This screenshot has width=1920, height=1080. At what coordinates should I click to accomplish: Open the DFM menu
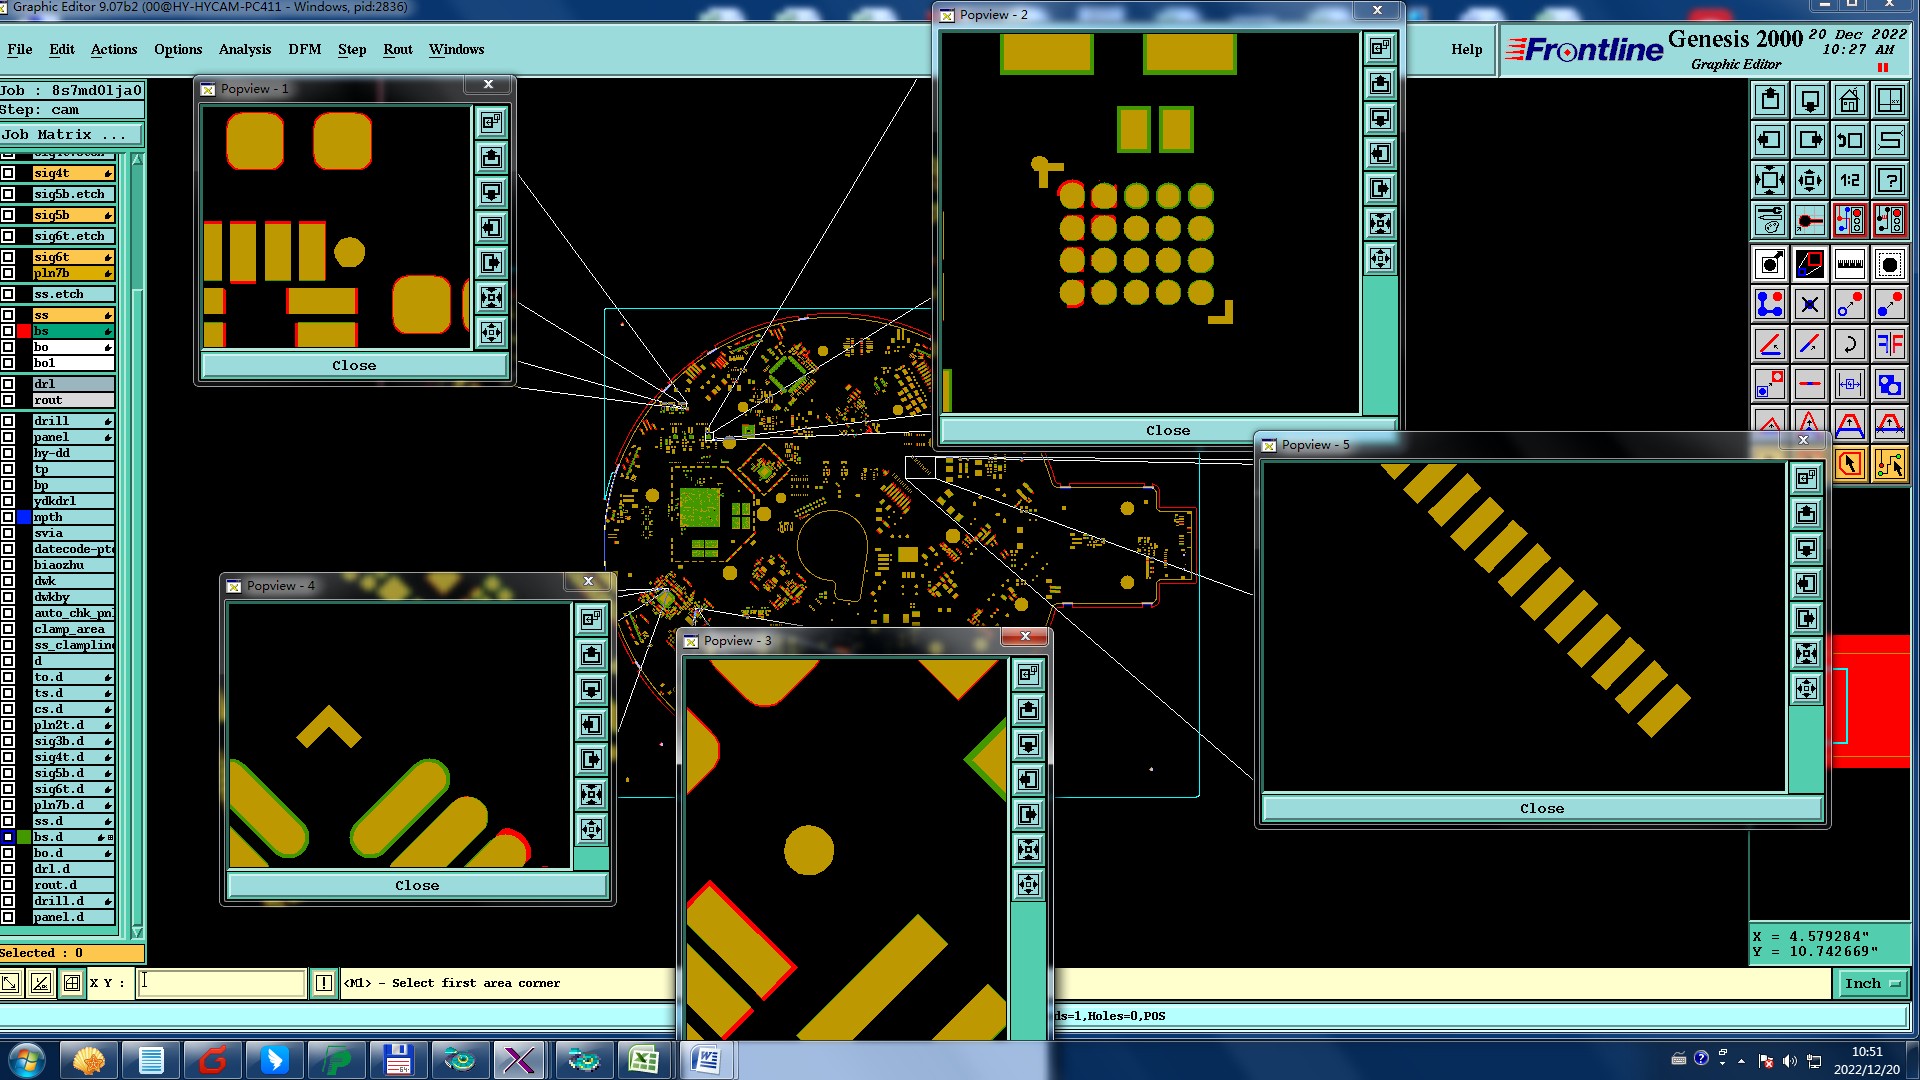click(304, 49)
